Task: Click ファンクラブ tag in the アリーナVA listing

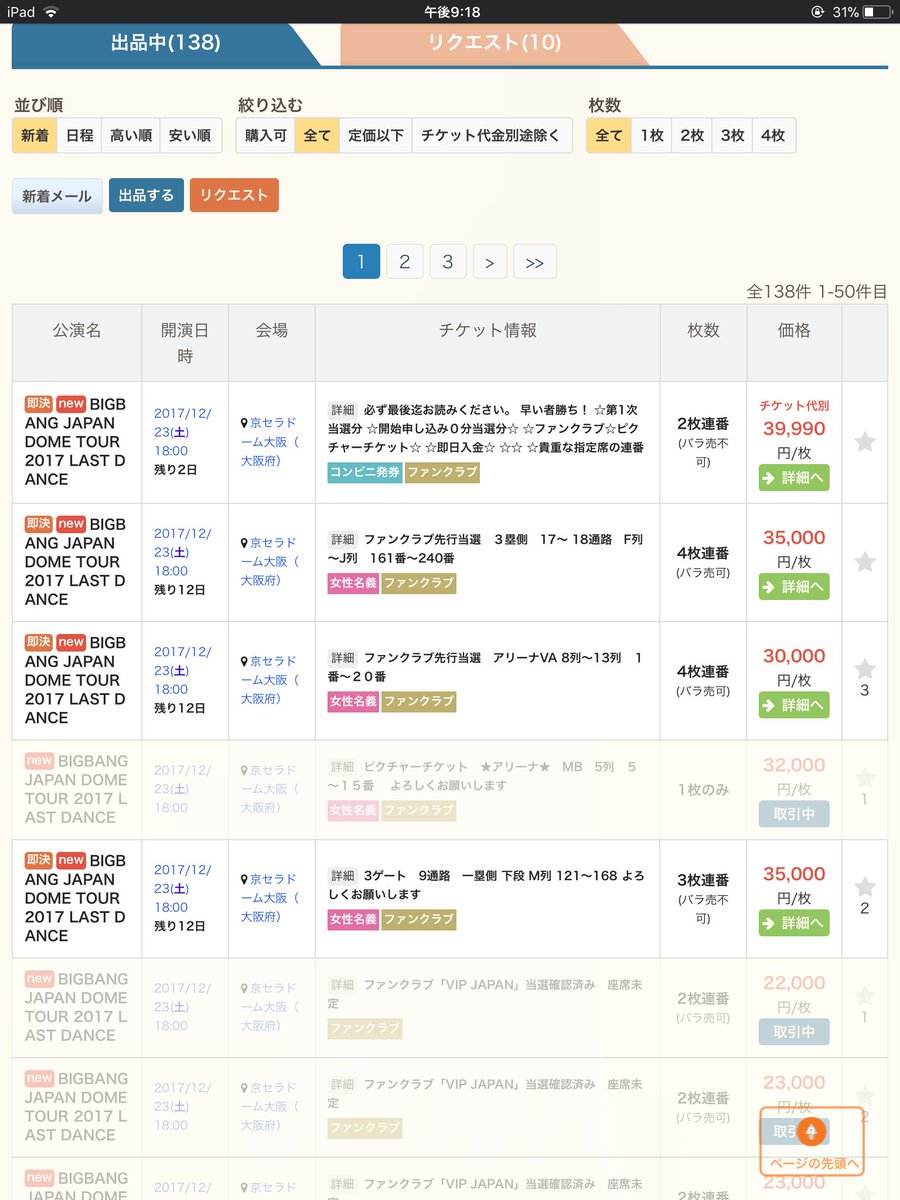Action: point(419,702)
